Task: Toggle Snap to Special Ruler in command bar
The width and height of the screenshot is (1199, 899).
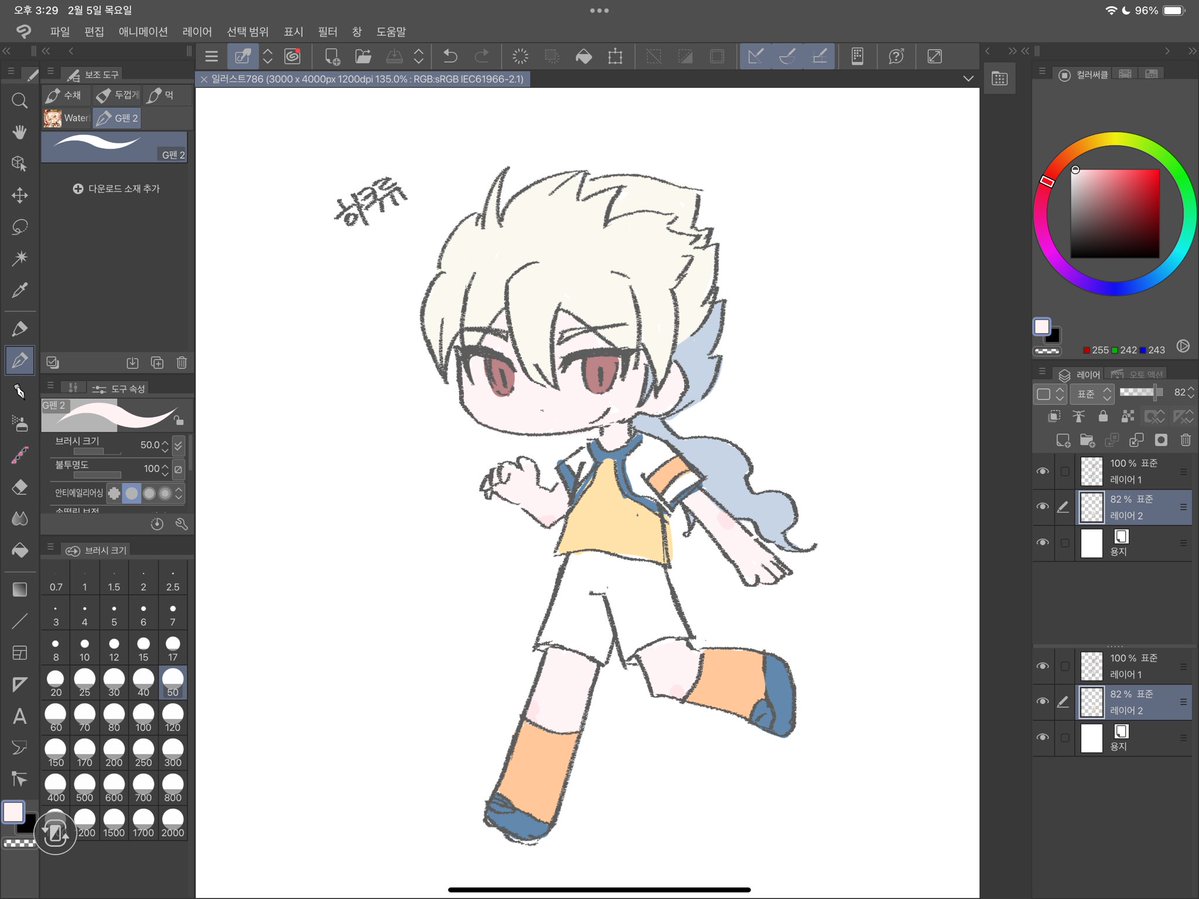Action: tap(787, 57)
